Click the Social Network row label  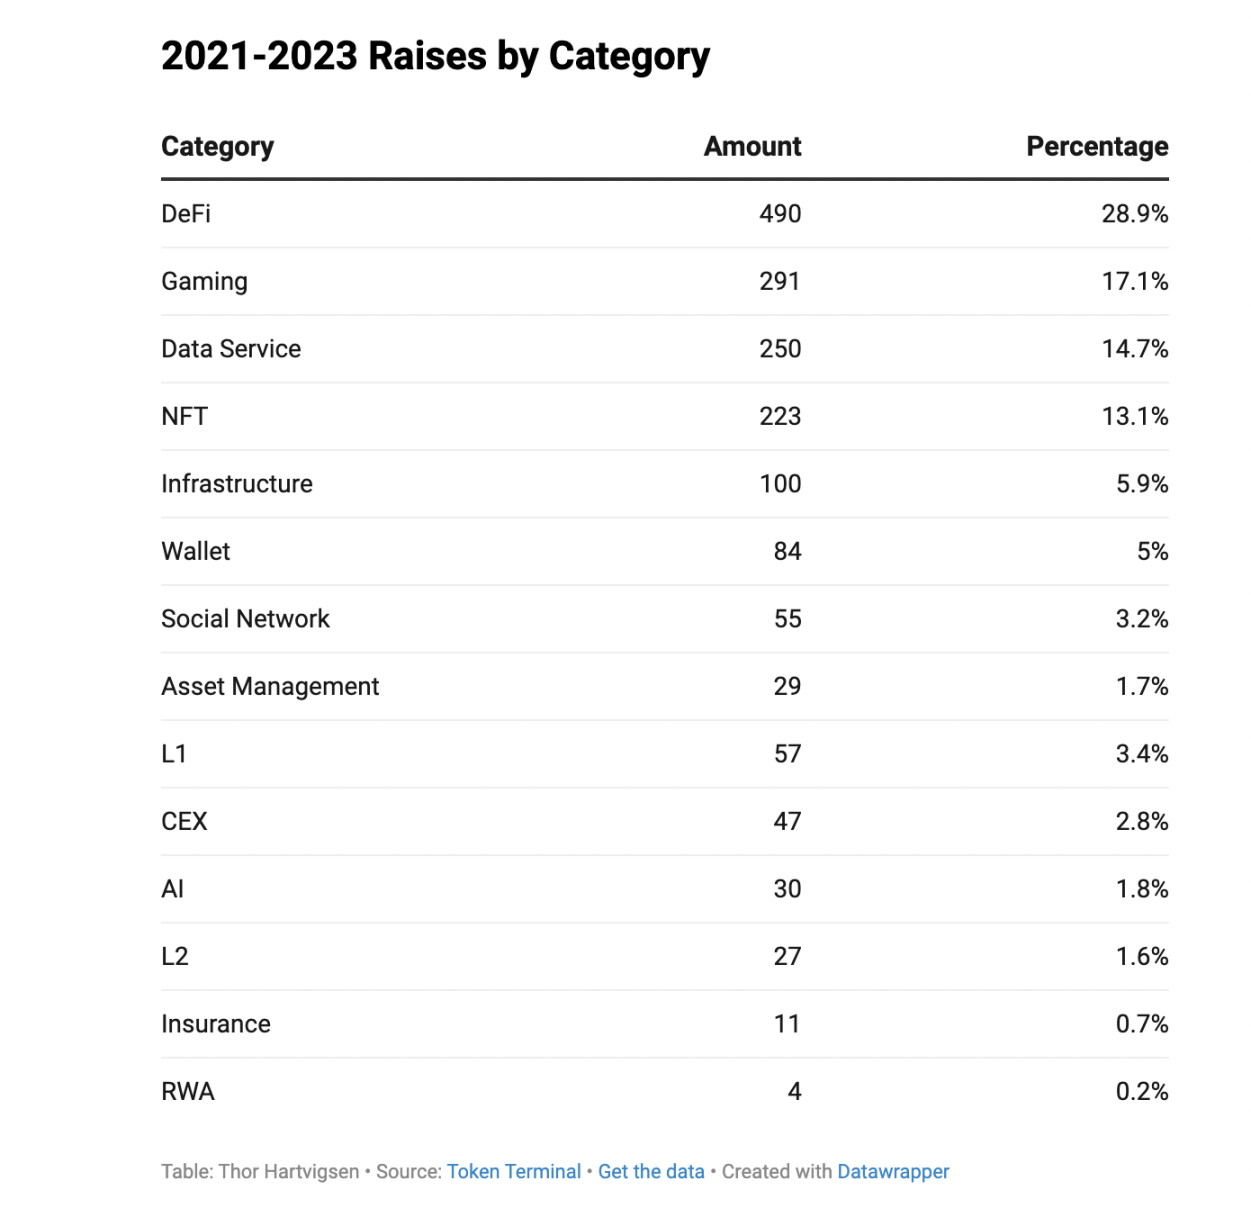[245, 619]
